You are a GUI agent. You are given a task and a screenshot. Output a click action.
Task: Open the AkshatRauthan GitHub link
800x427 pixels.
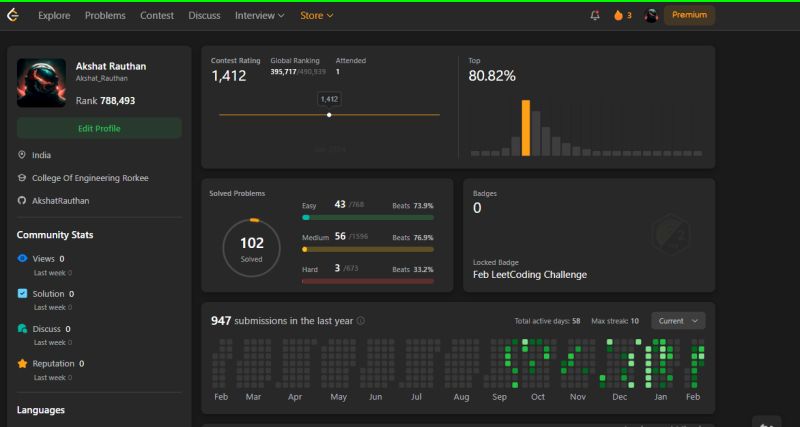click(x=60, y=200)
